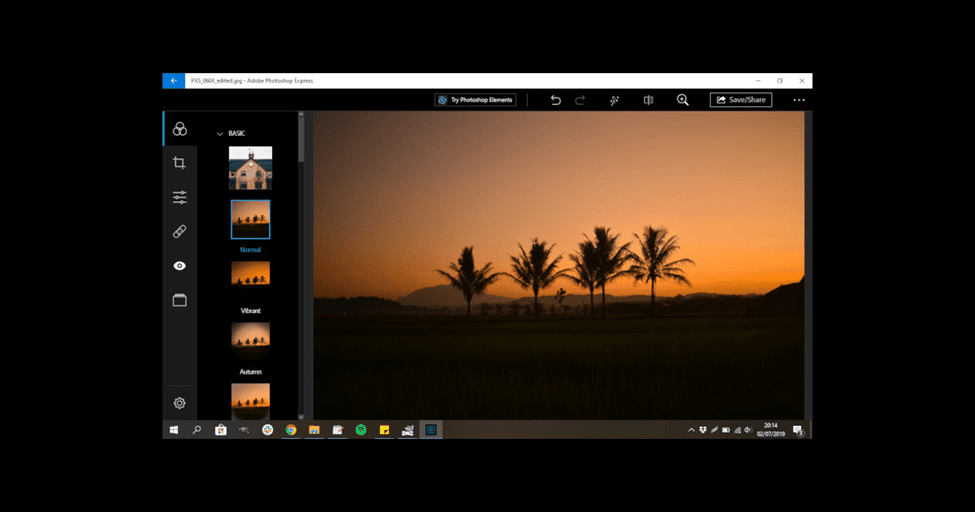This screenshot has height=512, width=975.
Task: Open the more options ellipsis menu
Action: [x=799, y=100]
